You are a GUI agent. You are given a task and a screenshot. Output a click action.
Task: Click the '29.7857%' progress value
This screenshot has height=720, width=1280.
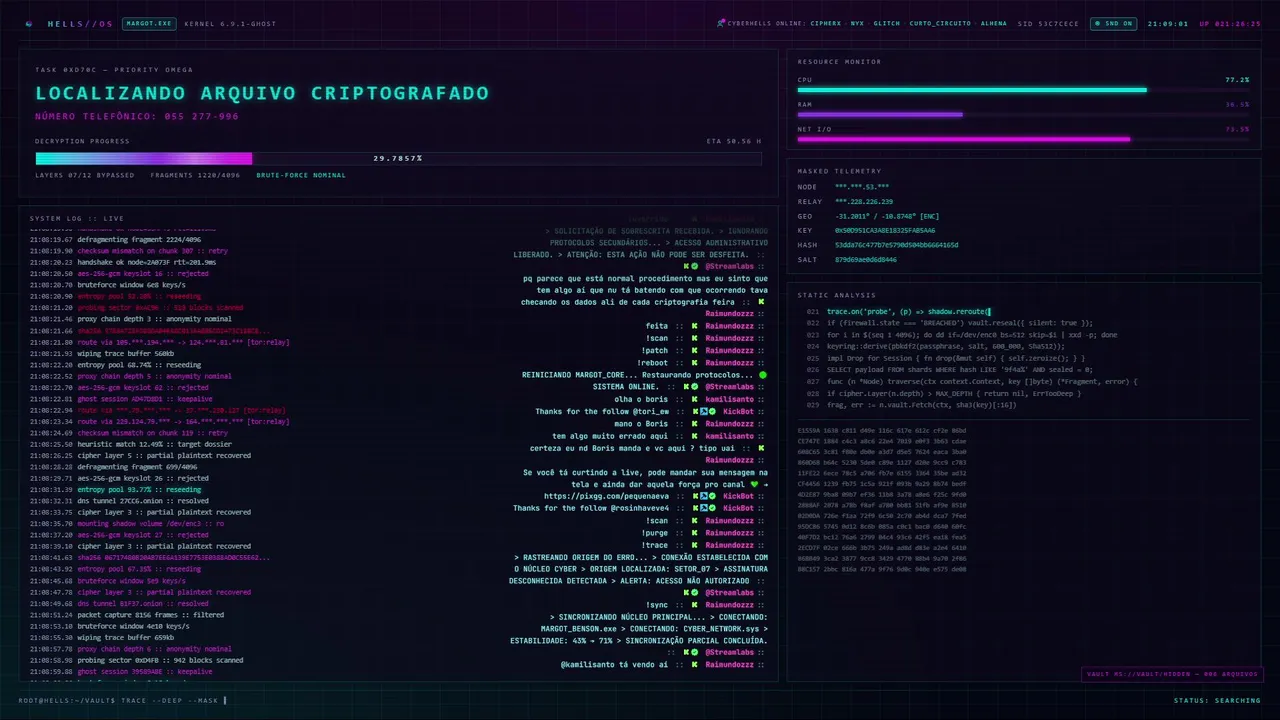click(x=398, y=158)
